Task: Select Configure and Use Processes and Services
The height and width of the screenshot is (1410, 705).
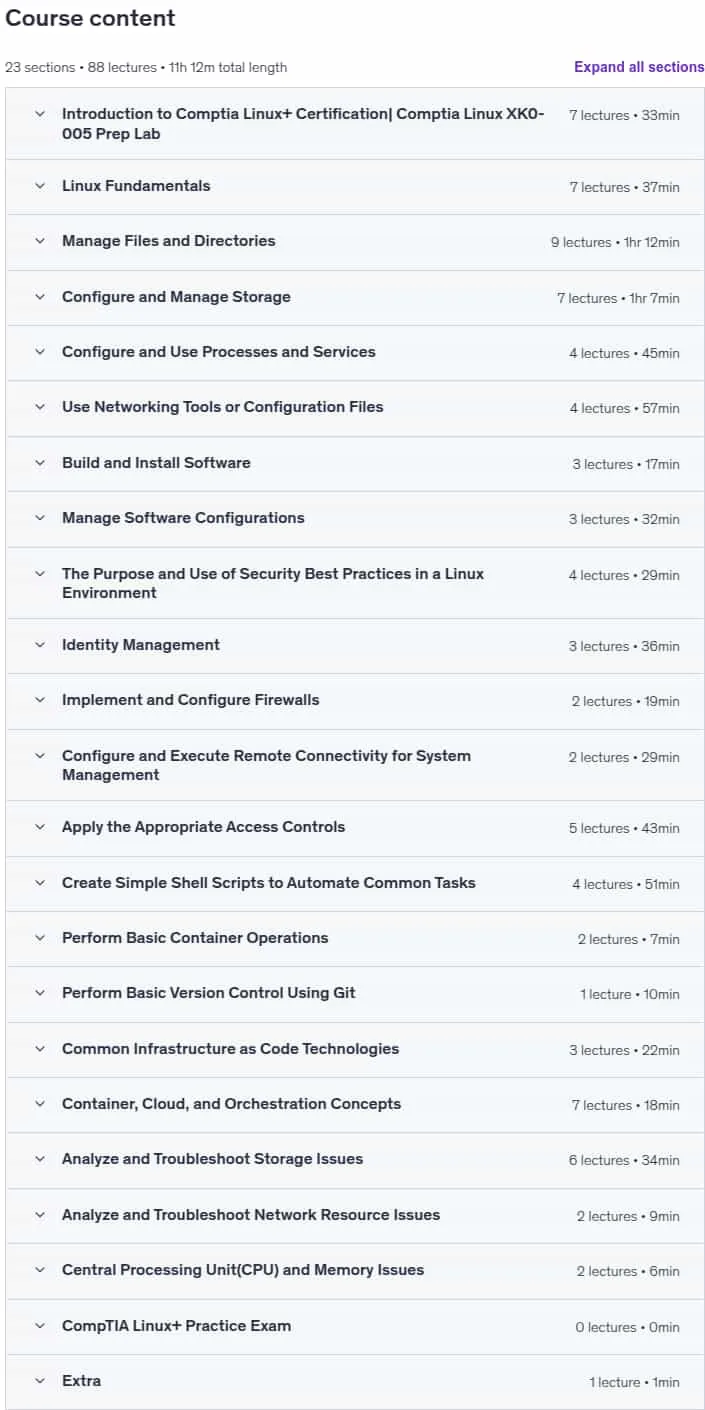Action: (355, 352)
